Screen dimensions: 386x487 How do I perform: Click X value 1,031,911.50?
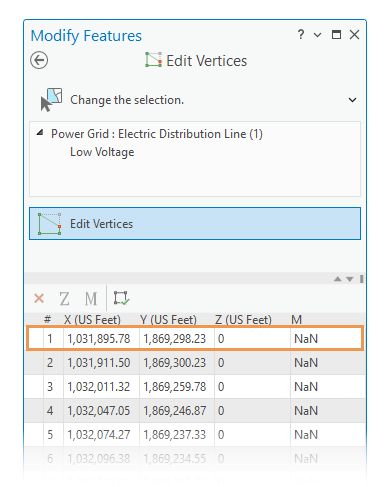99,363
